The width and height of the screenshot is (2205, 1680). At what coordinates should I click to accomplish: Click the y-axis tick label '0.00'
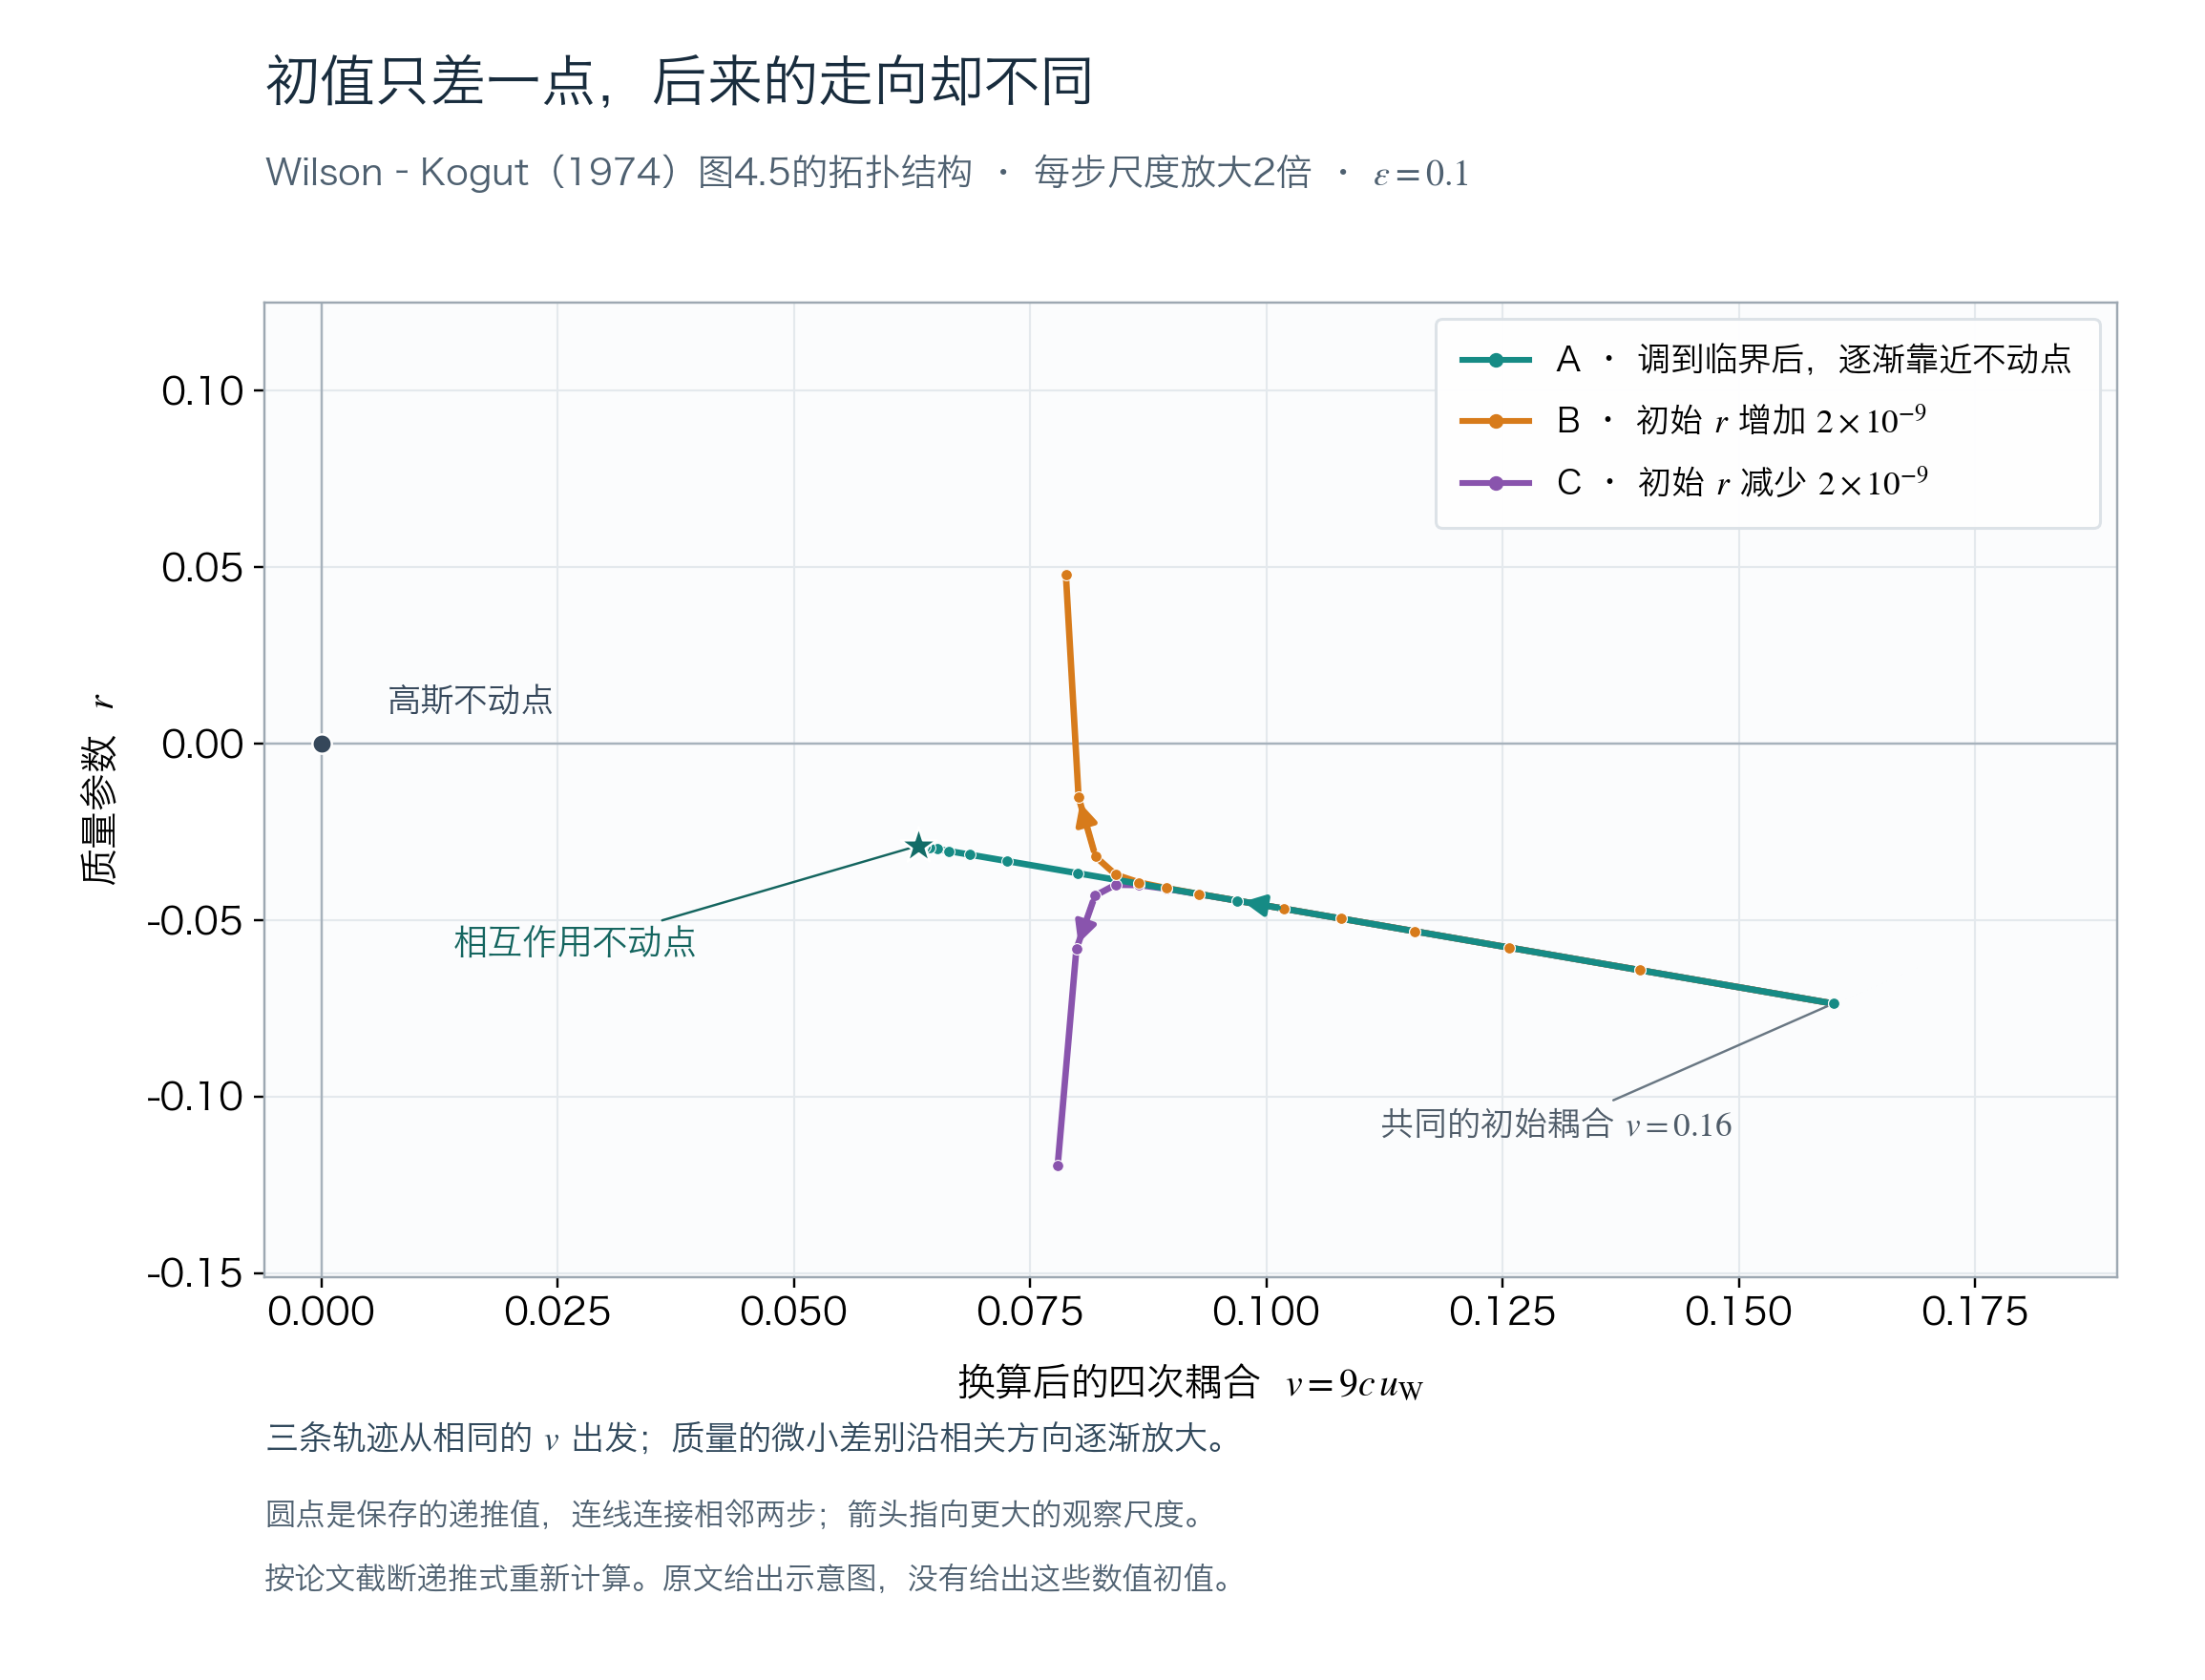tap(203, 744)
